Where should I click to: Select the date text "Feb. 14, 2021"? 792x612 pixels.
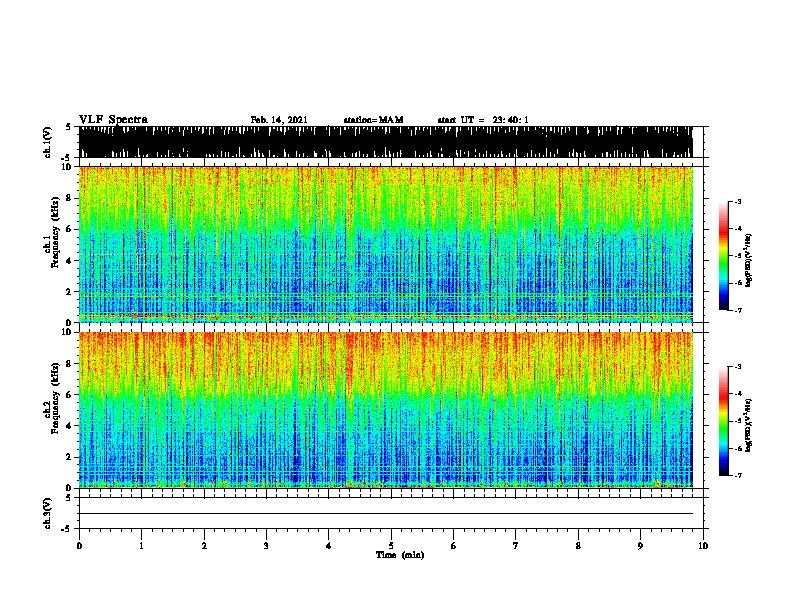click(x=279, y=120)
